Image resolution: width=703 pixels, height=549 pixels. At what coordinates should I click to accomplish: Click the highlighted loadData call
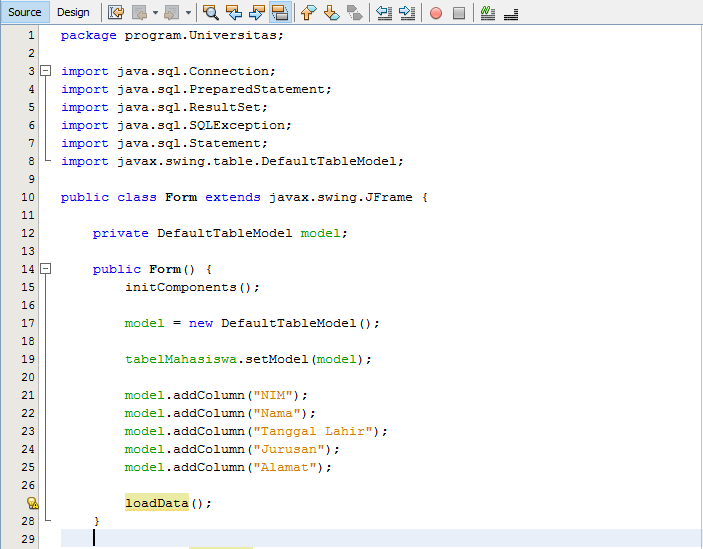pos(156,503)
